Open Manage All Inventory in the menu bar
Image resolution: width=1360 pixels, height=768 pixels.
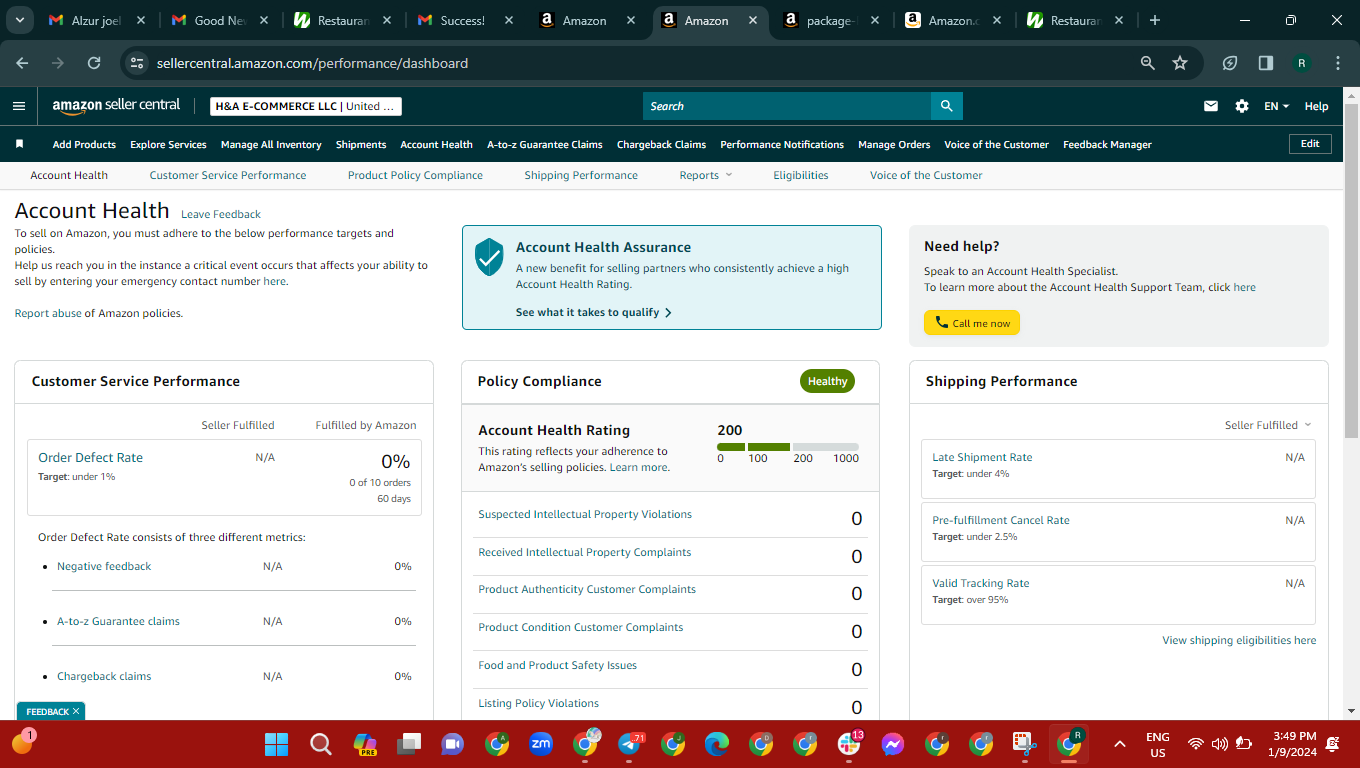click(x=271, y=144)
